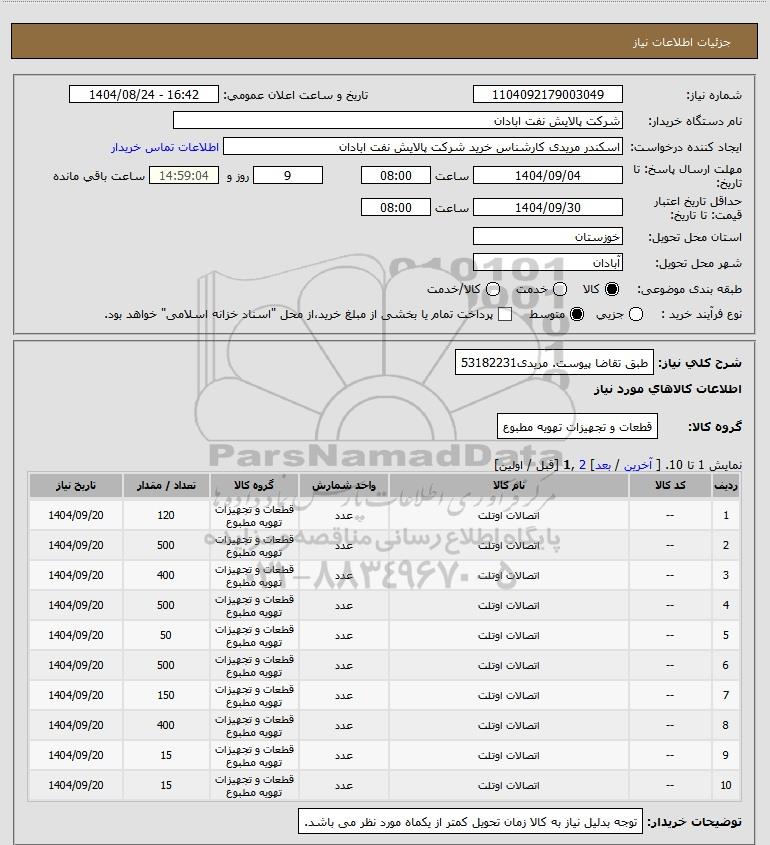Image resolution: width=770 pixels, height=845 pixels.
Task: Click quantity 120 in row 1
Action: pyautogui.click(x=166, y=515)
